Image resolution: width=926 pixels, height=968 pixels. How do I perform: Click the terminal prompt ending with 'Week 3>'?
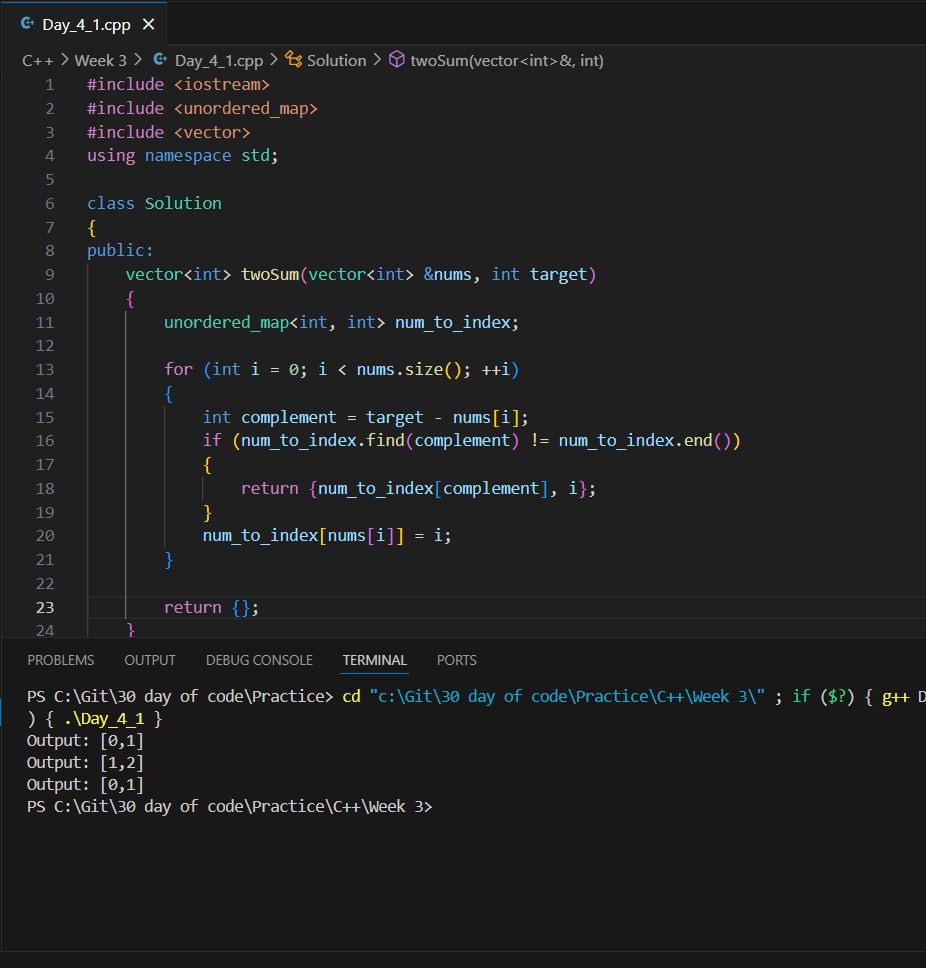tap(230, 807)
